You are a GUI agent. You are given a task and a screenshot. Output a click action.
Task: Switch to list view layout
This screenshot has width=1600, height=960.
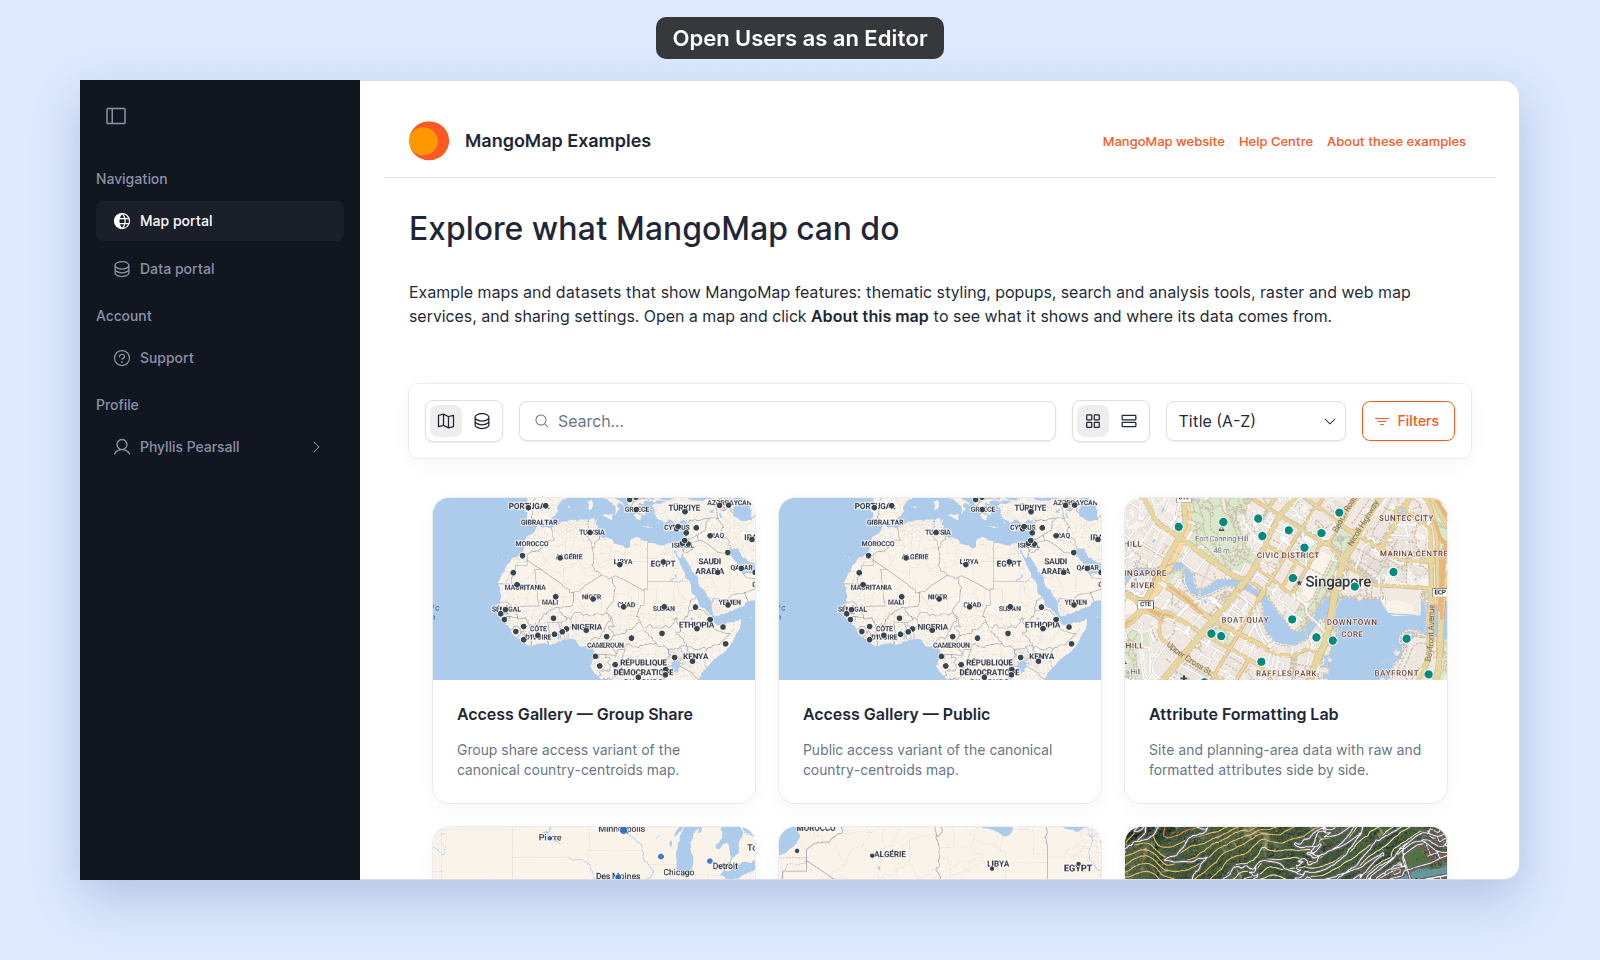[1129, 421]
